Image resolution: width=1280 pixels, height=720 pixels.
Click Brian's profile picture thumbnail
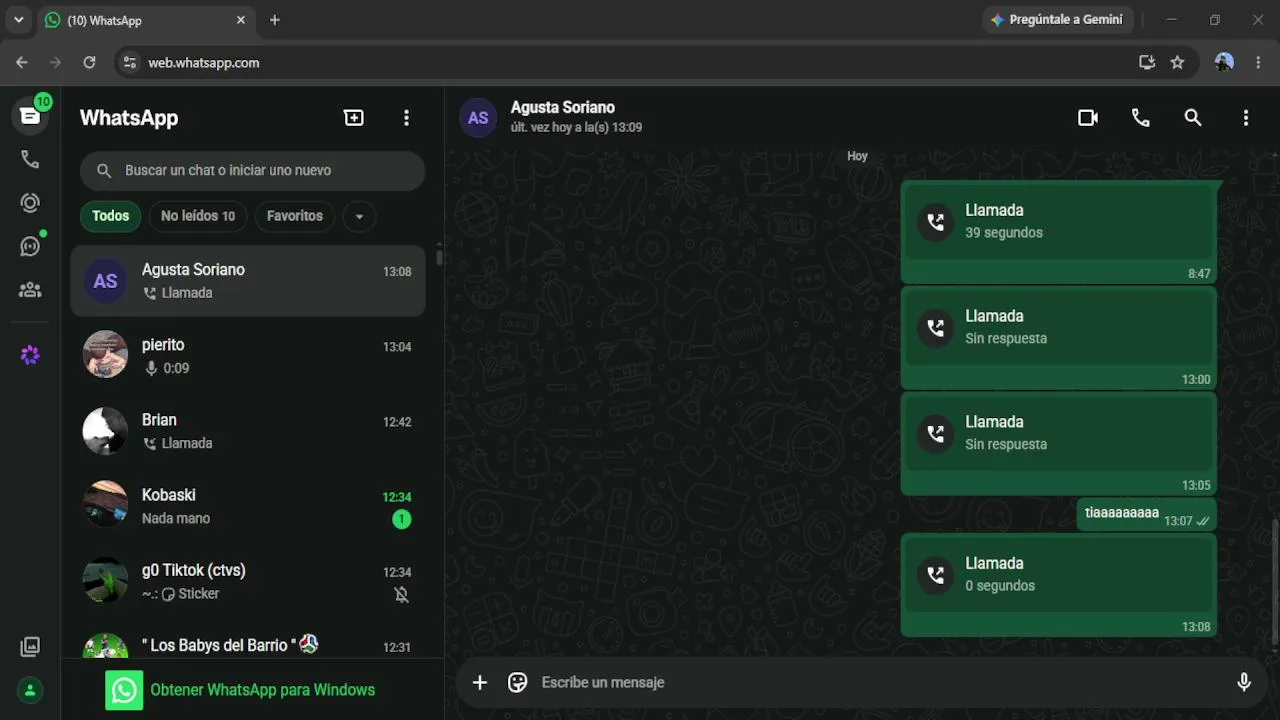[105, 430]
